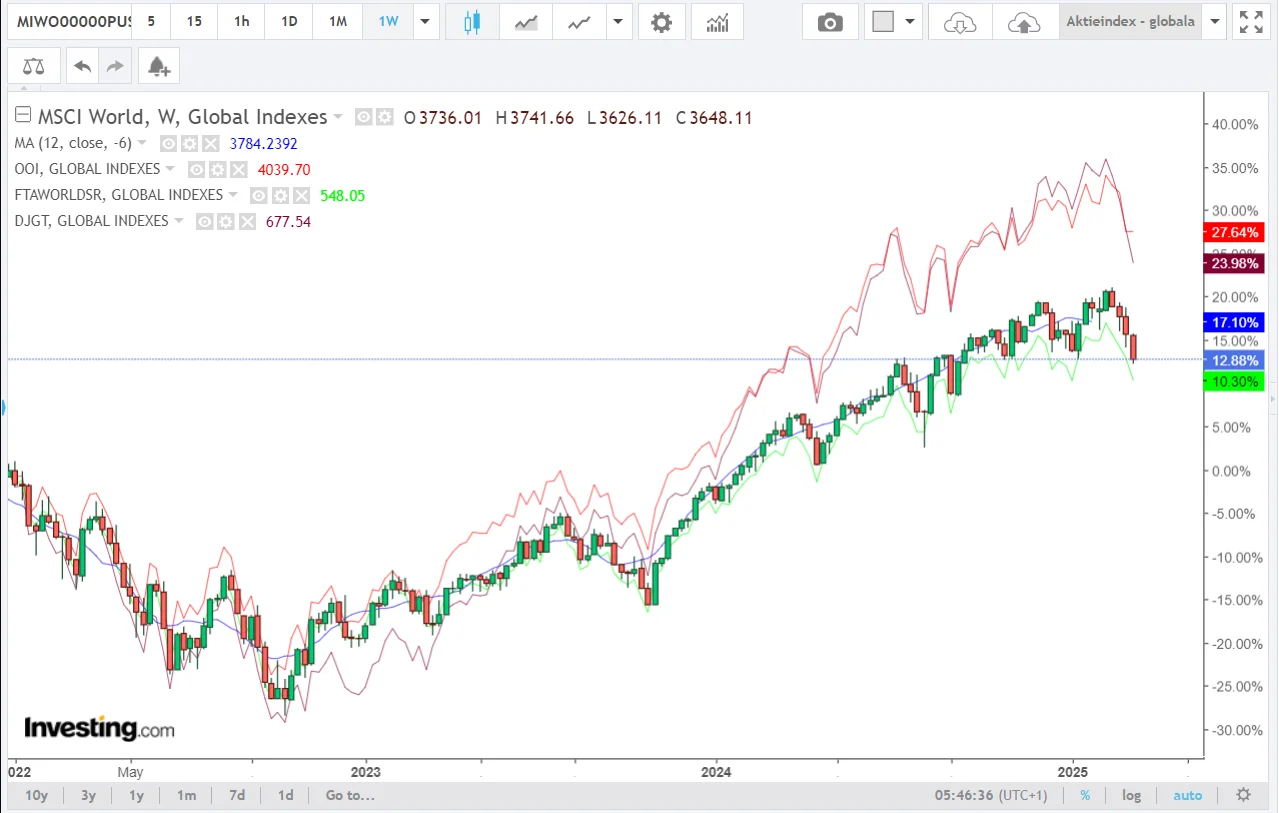
Task: Open dropdown arrow beside Aktieindex - globala
Action: pos(1215,22)
